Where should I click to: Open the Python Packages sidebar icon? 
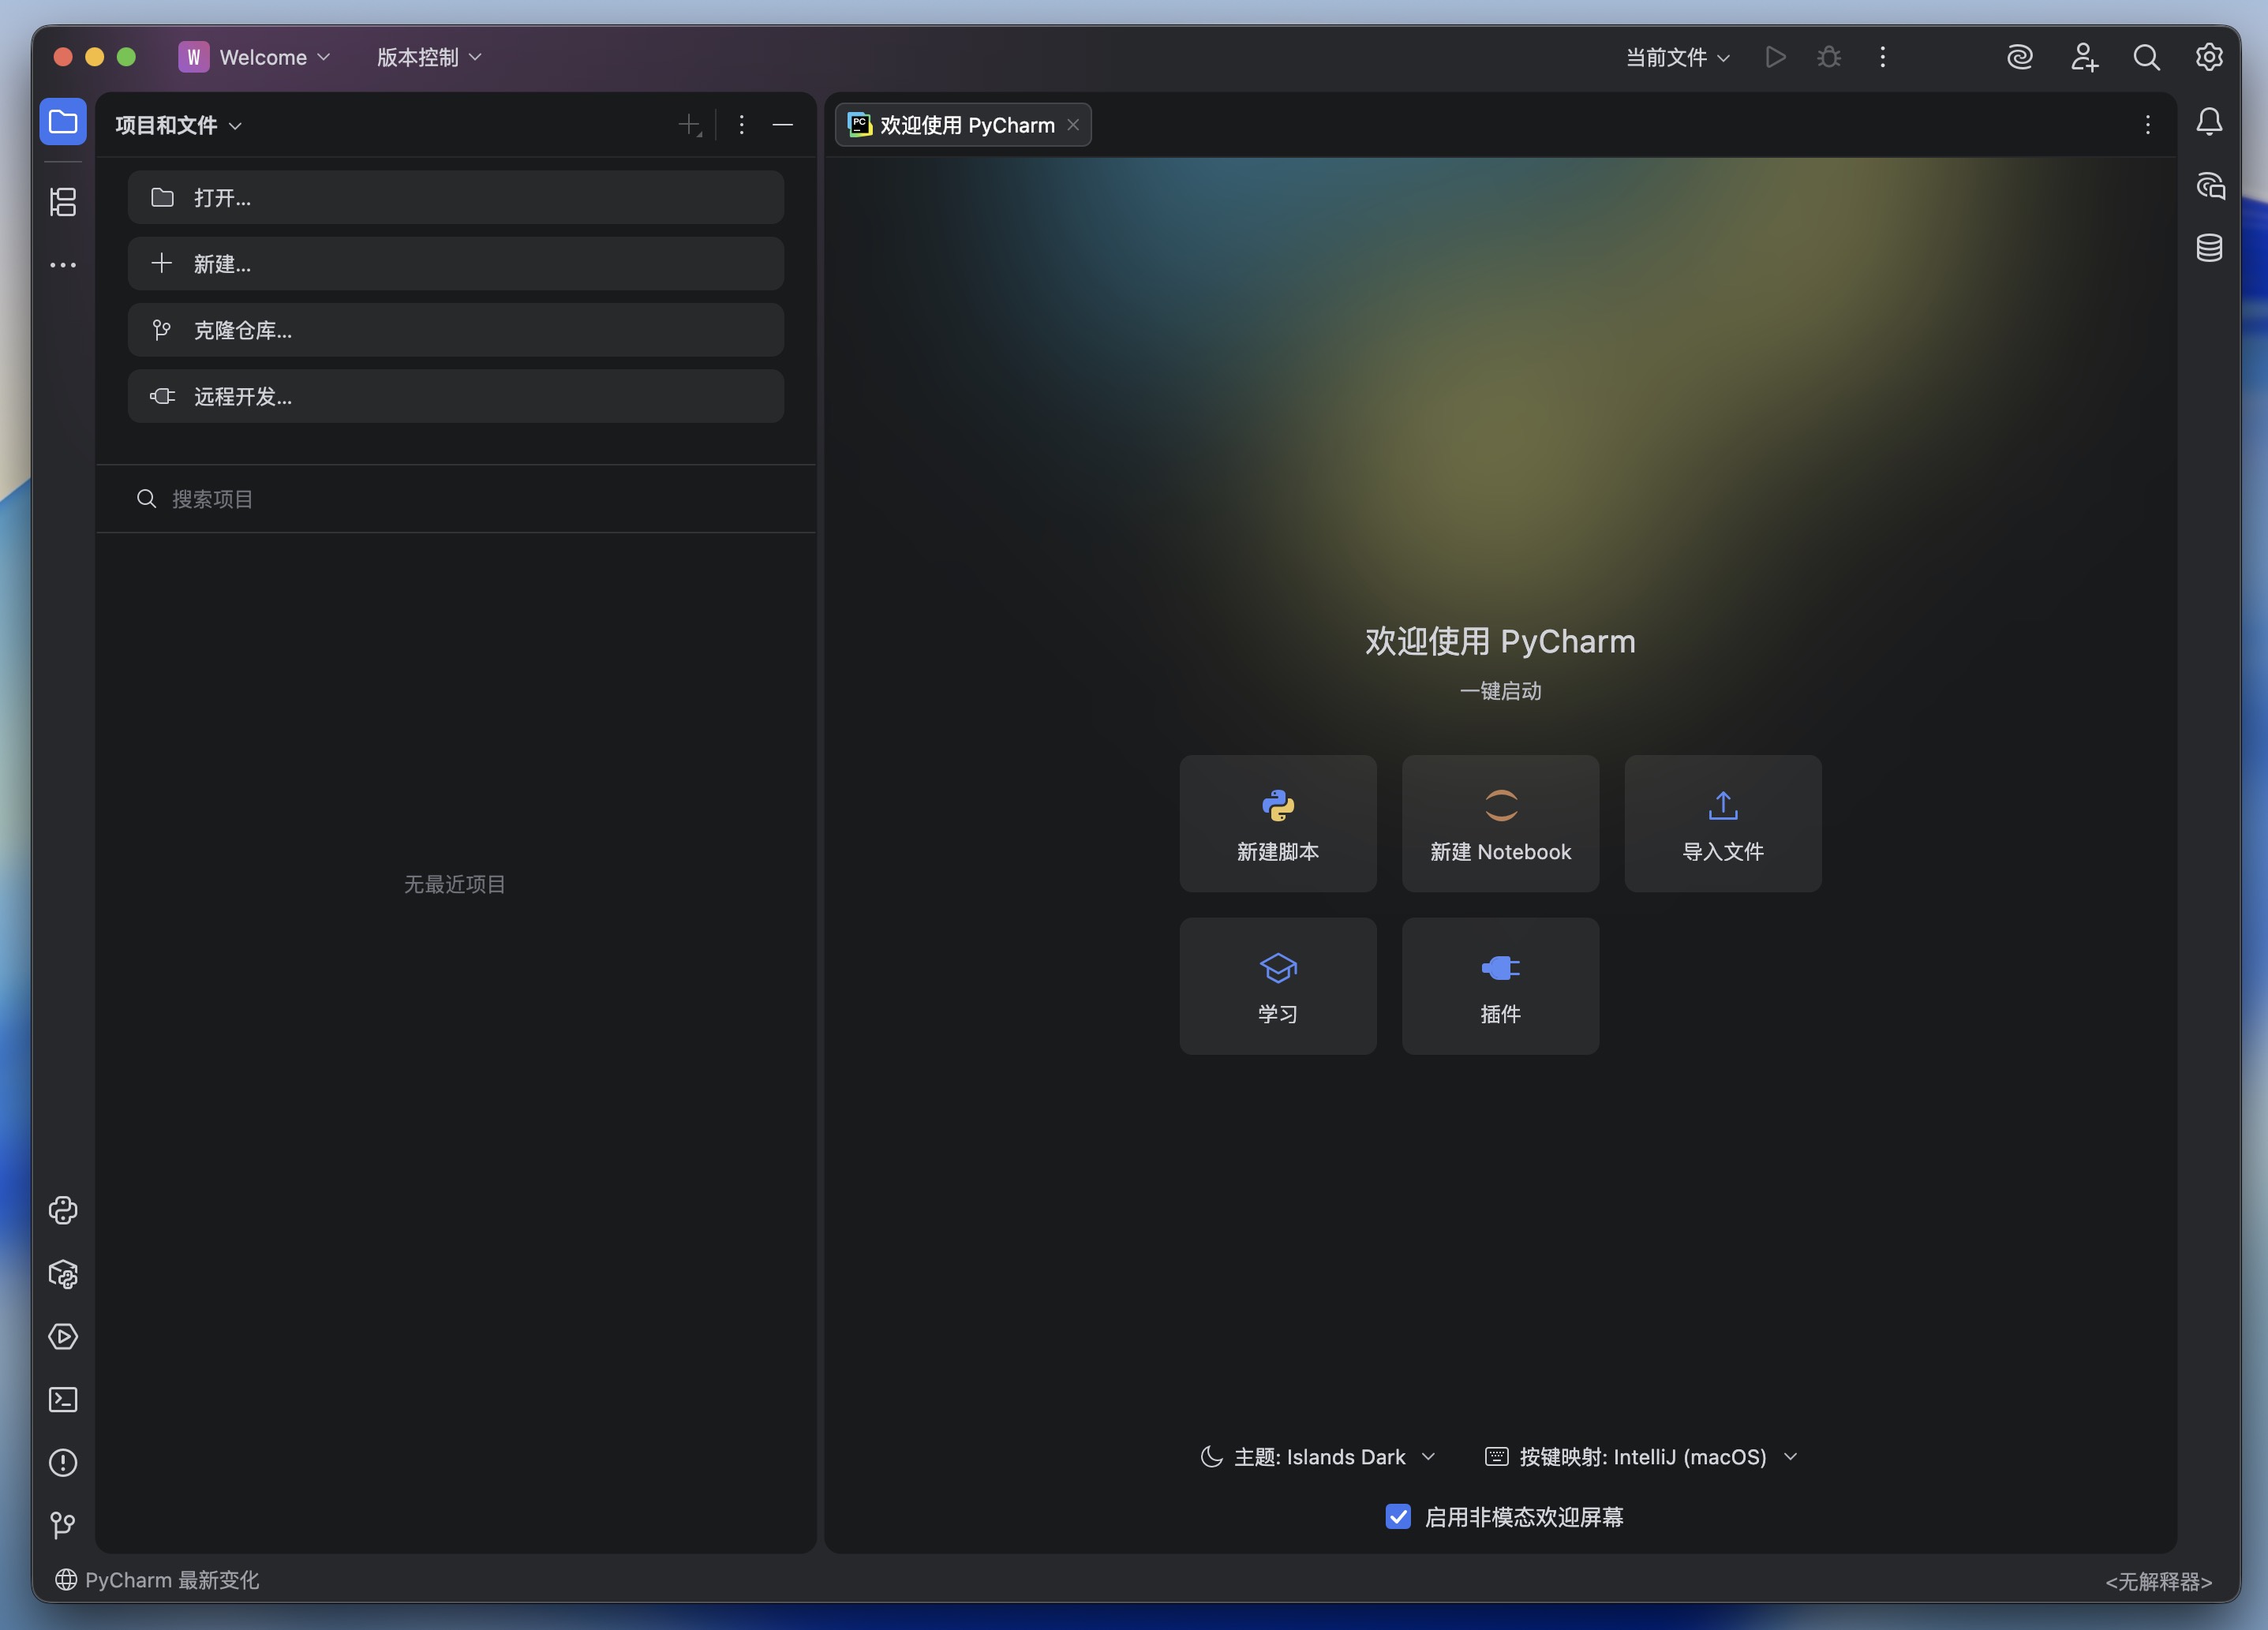tap(63, 1274)
